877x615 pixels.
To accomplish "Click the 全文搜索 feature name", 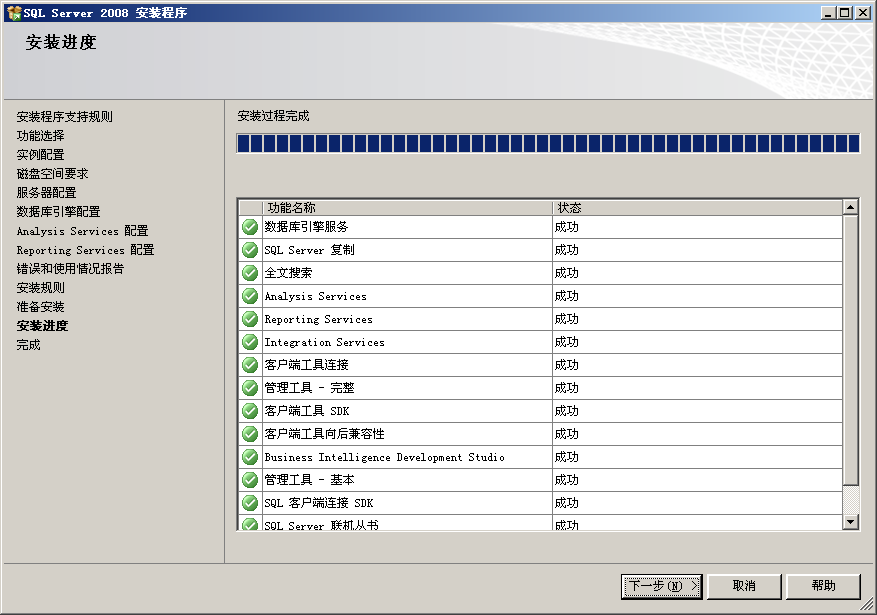I will tap(289, 273).
